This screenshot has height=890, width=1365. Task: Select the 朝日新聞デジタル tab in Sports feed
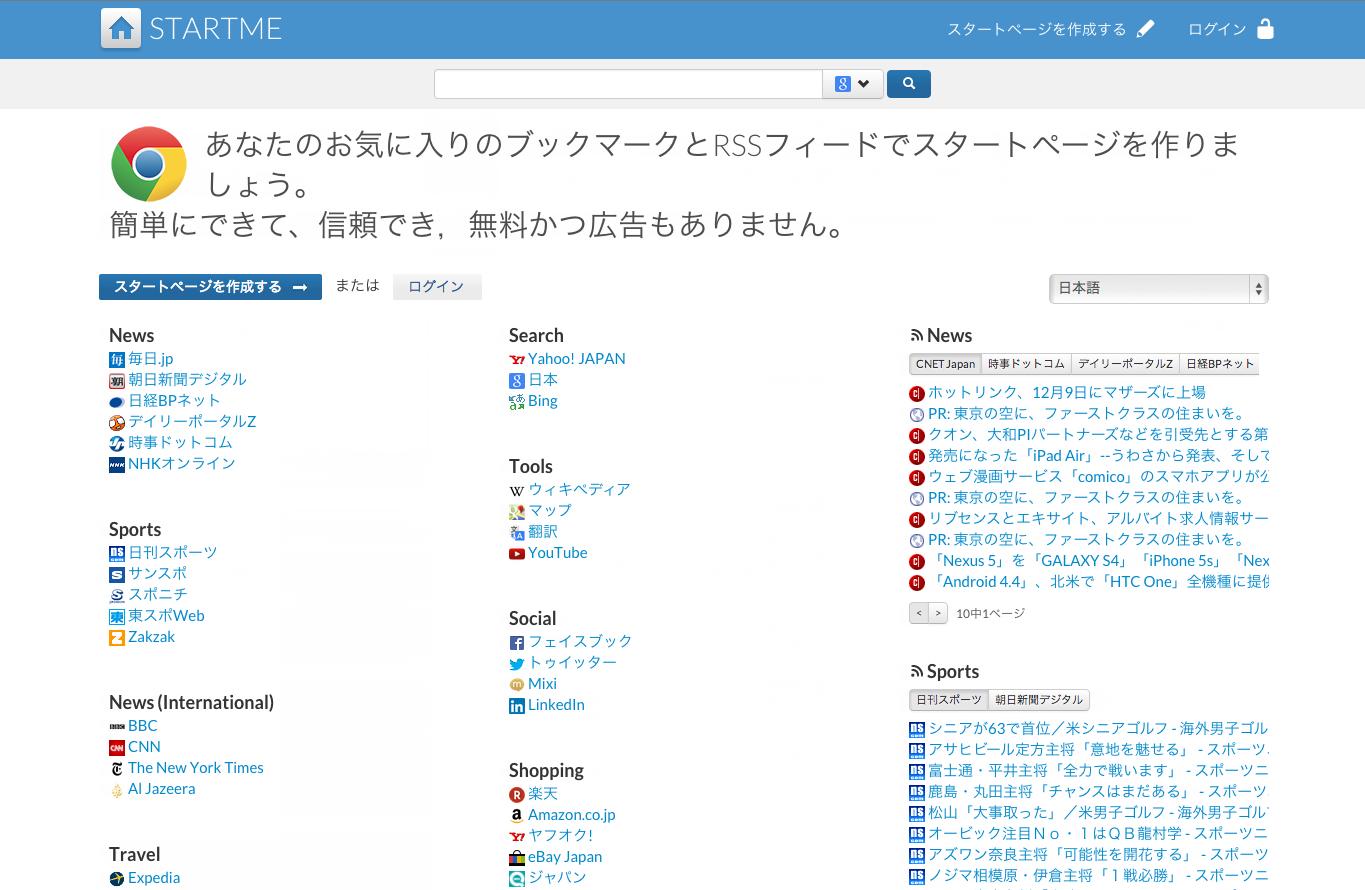[1039, 700]
